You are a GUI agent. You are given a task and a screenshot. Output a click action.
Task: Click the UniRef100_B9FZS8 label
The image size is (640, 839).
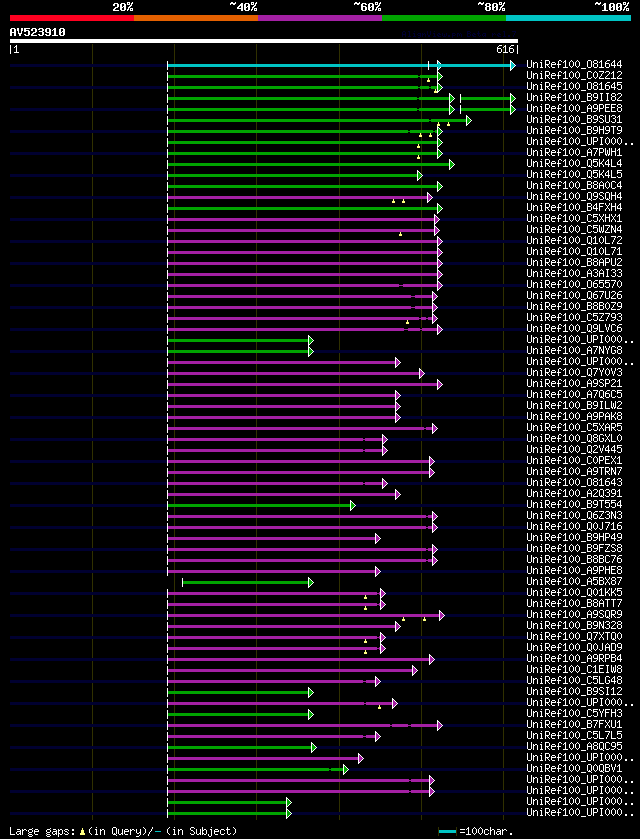pyautogui.click(x=574, y=547)
